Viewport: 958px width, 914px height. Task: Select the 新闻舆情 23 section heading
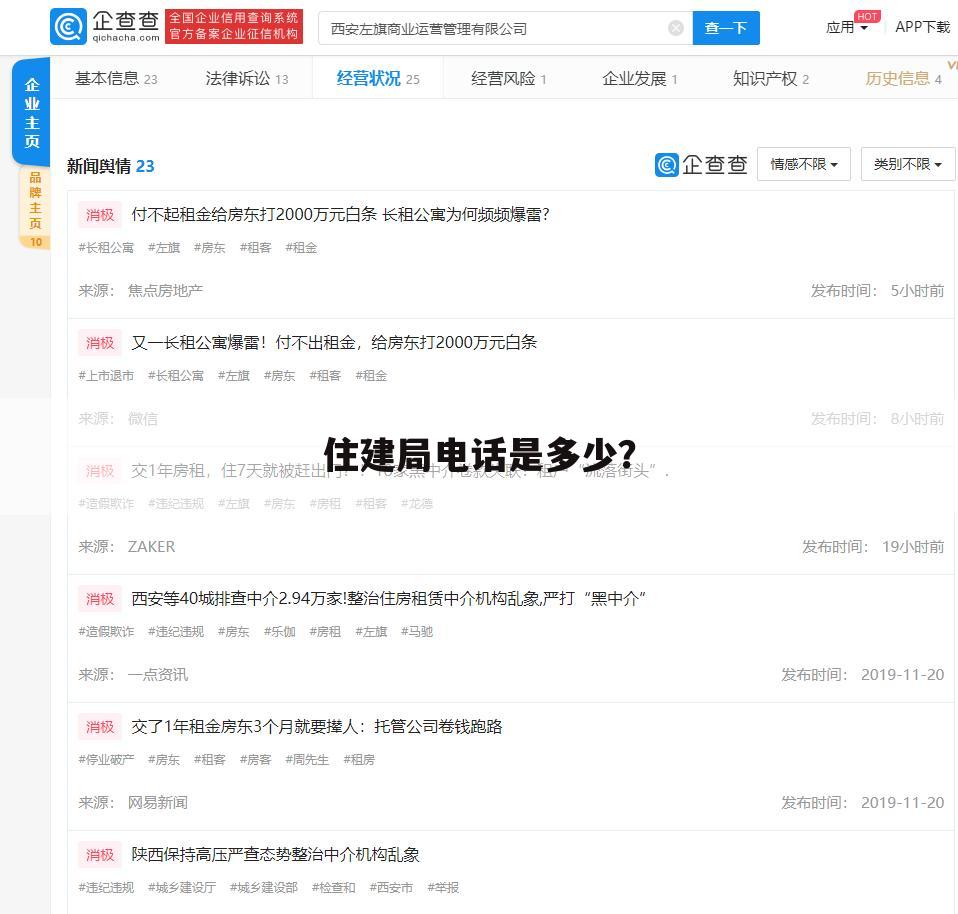[111, 166]
